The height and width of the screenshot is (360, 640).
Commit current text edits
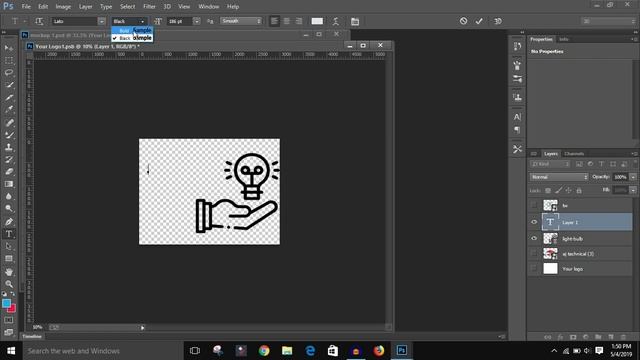click(479, 21)
